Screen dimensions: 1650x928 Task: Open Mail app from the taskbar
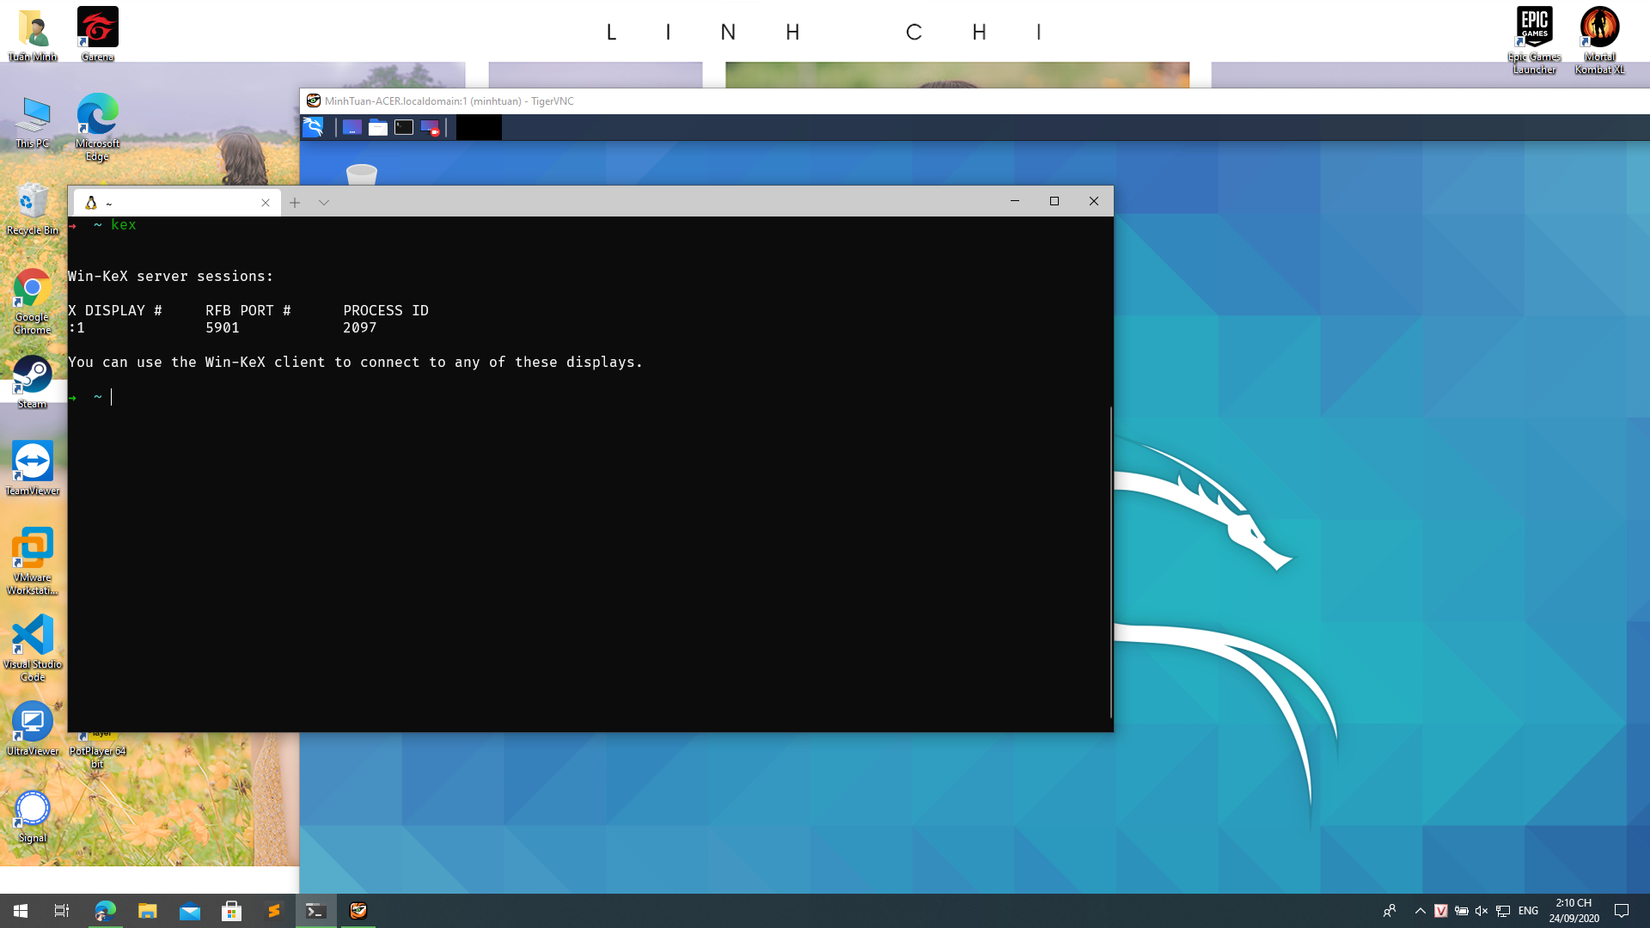pos(189,911)
